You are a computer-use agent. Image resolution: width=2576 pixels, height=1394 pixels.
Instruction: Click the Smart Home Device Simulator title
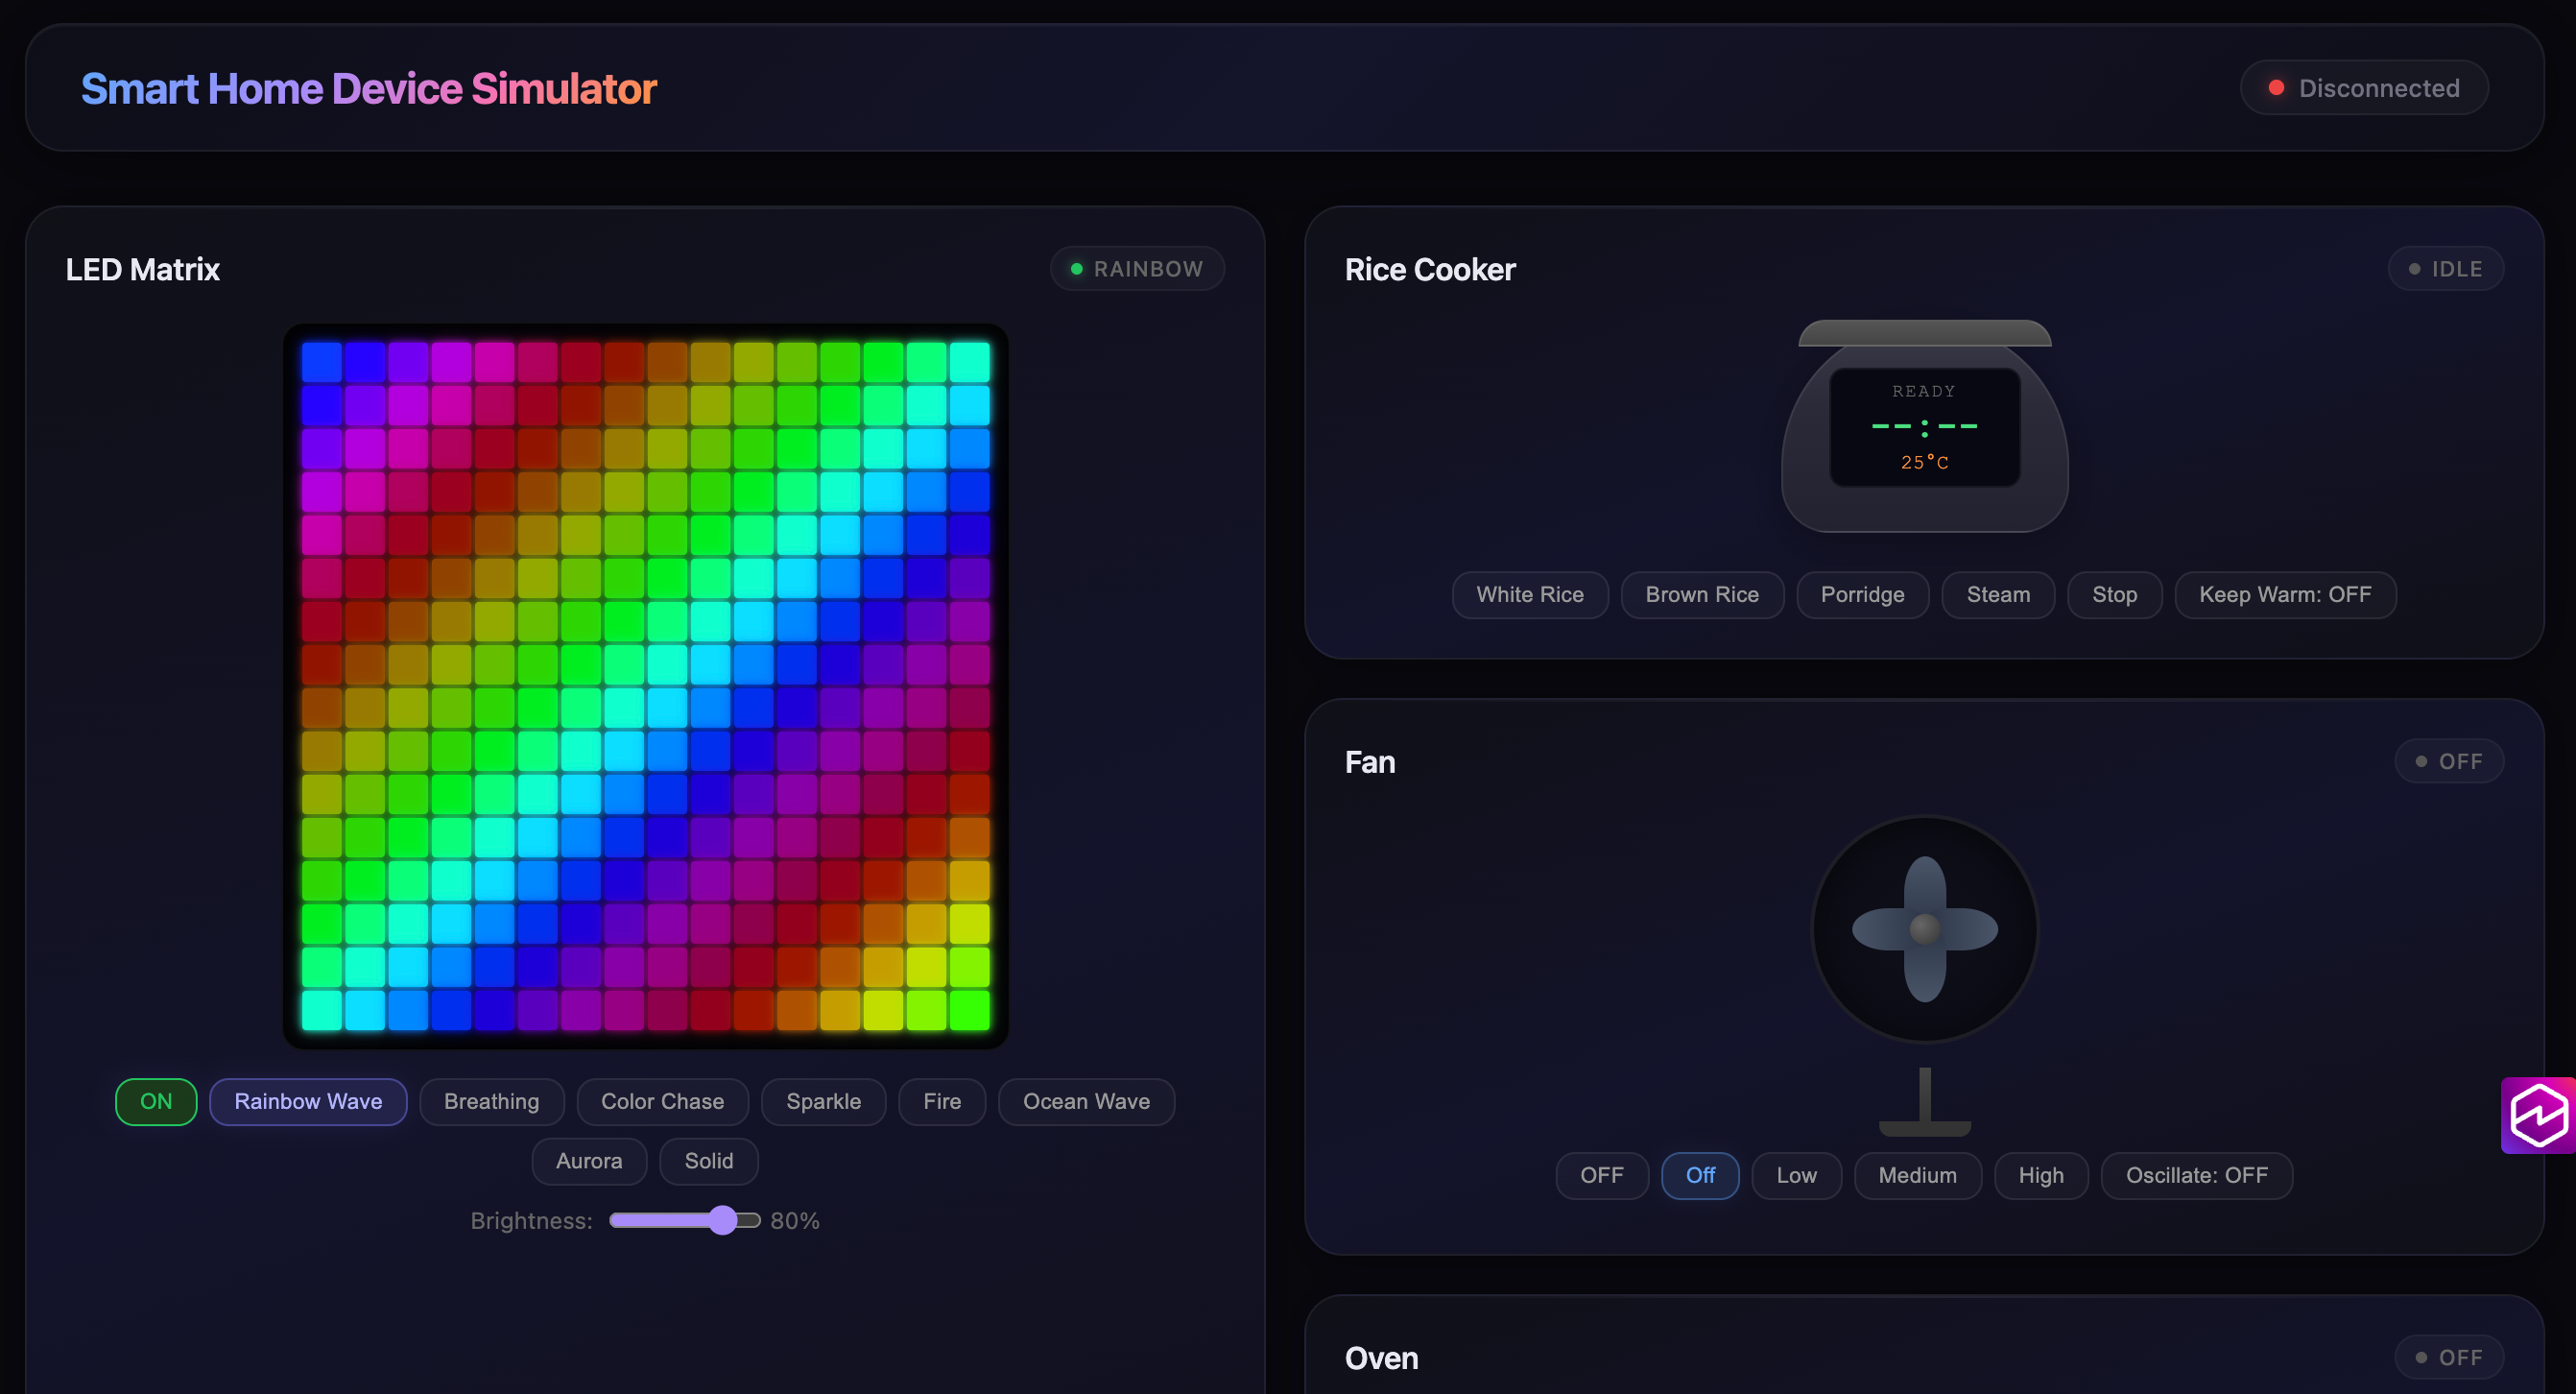coord(369,88)
